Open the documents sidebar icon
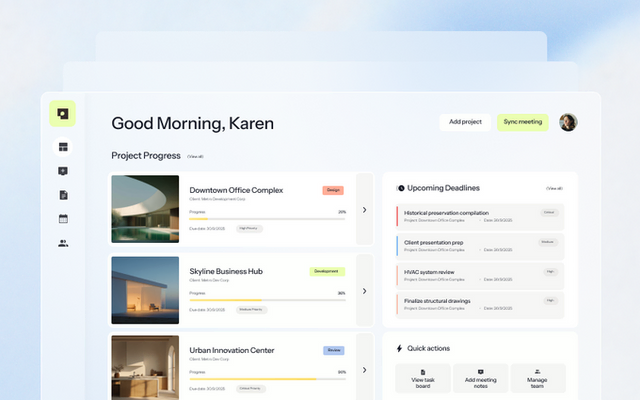The image size is (640, 400). pos(63,195)
